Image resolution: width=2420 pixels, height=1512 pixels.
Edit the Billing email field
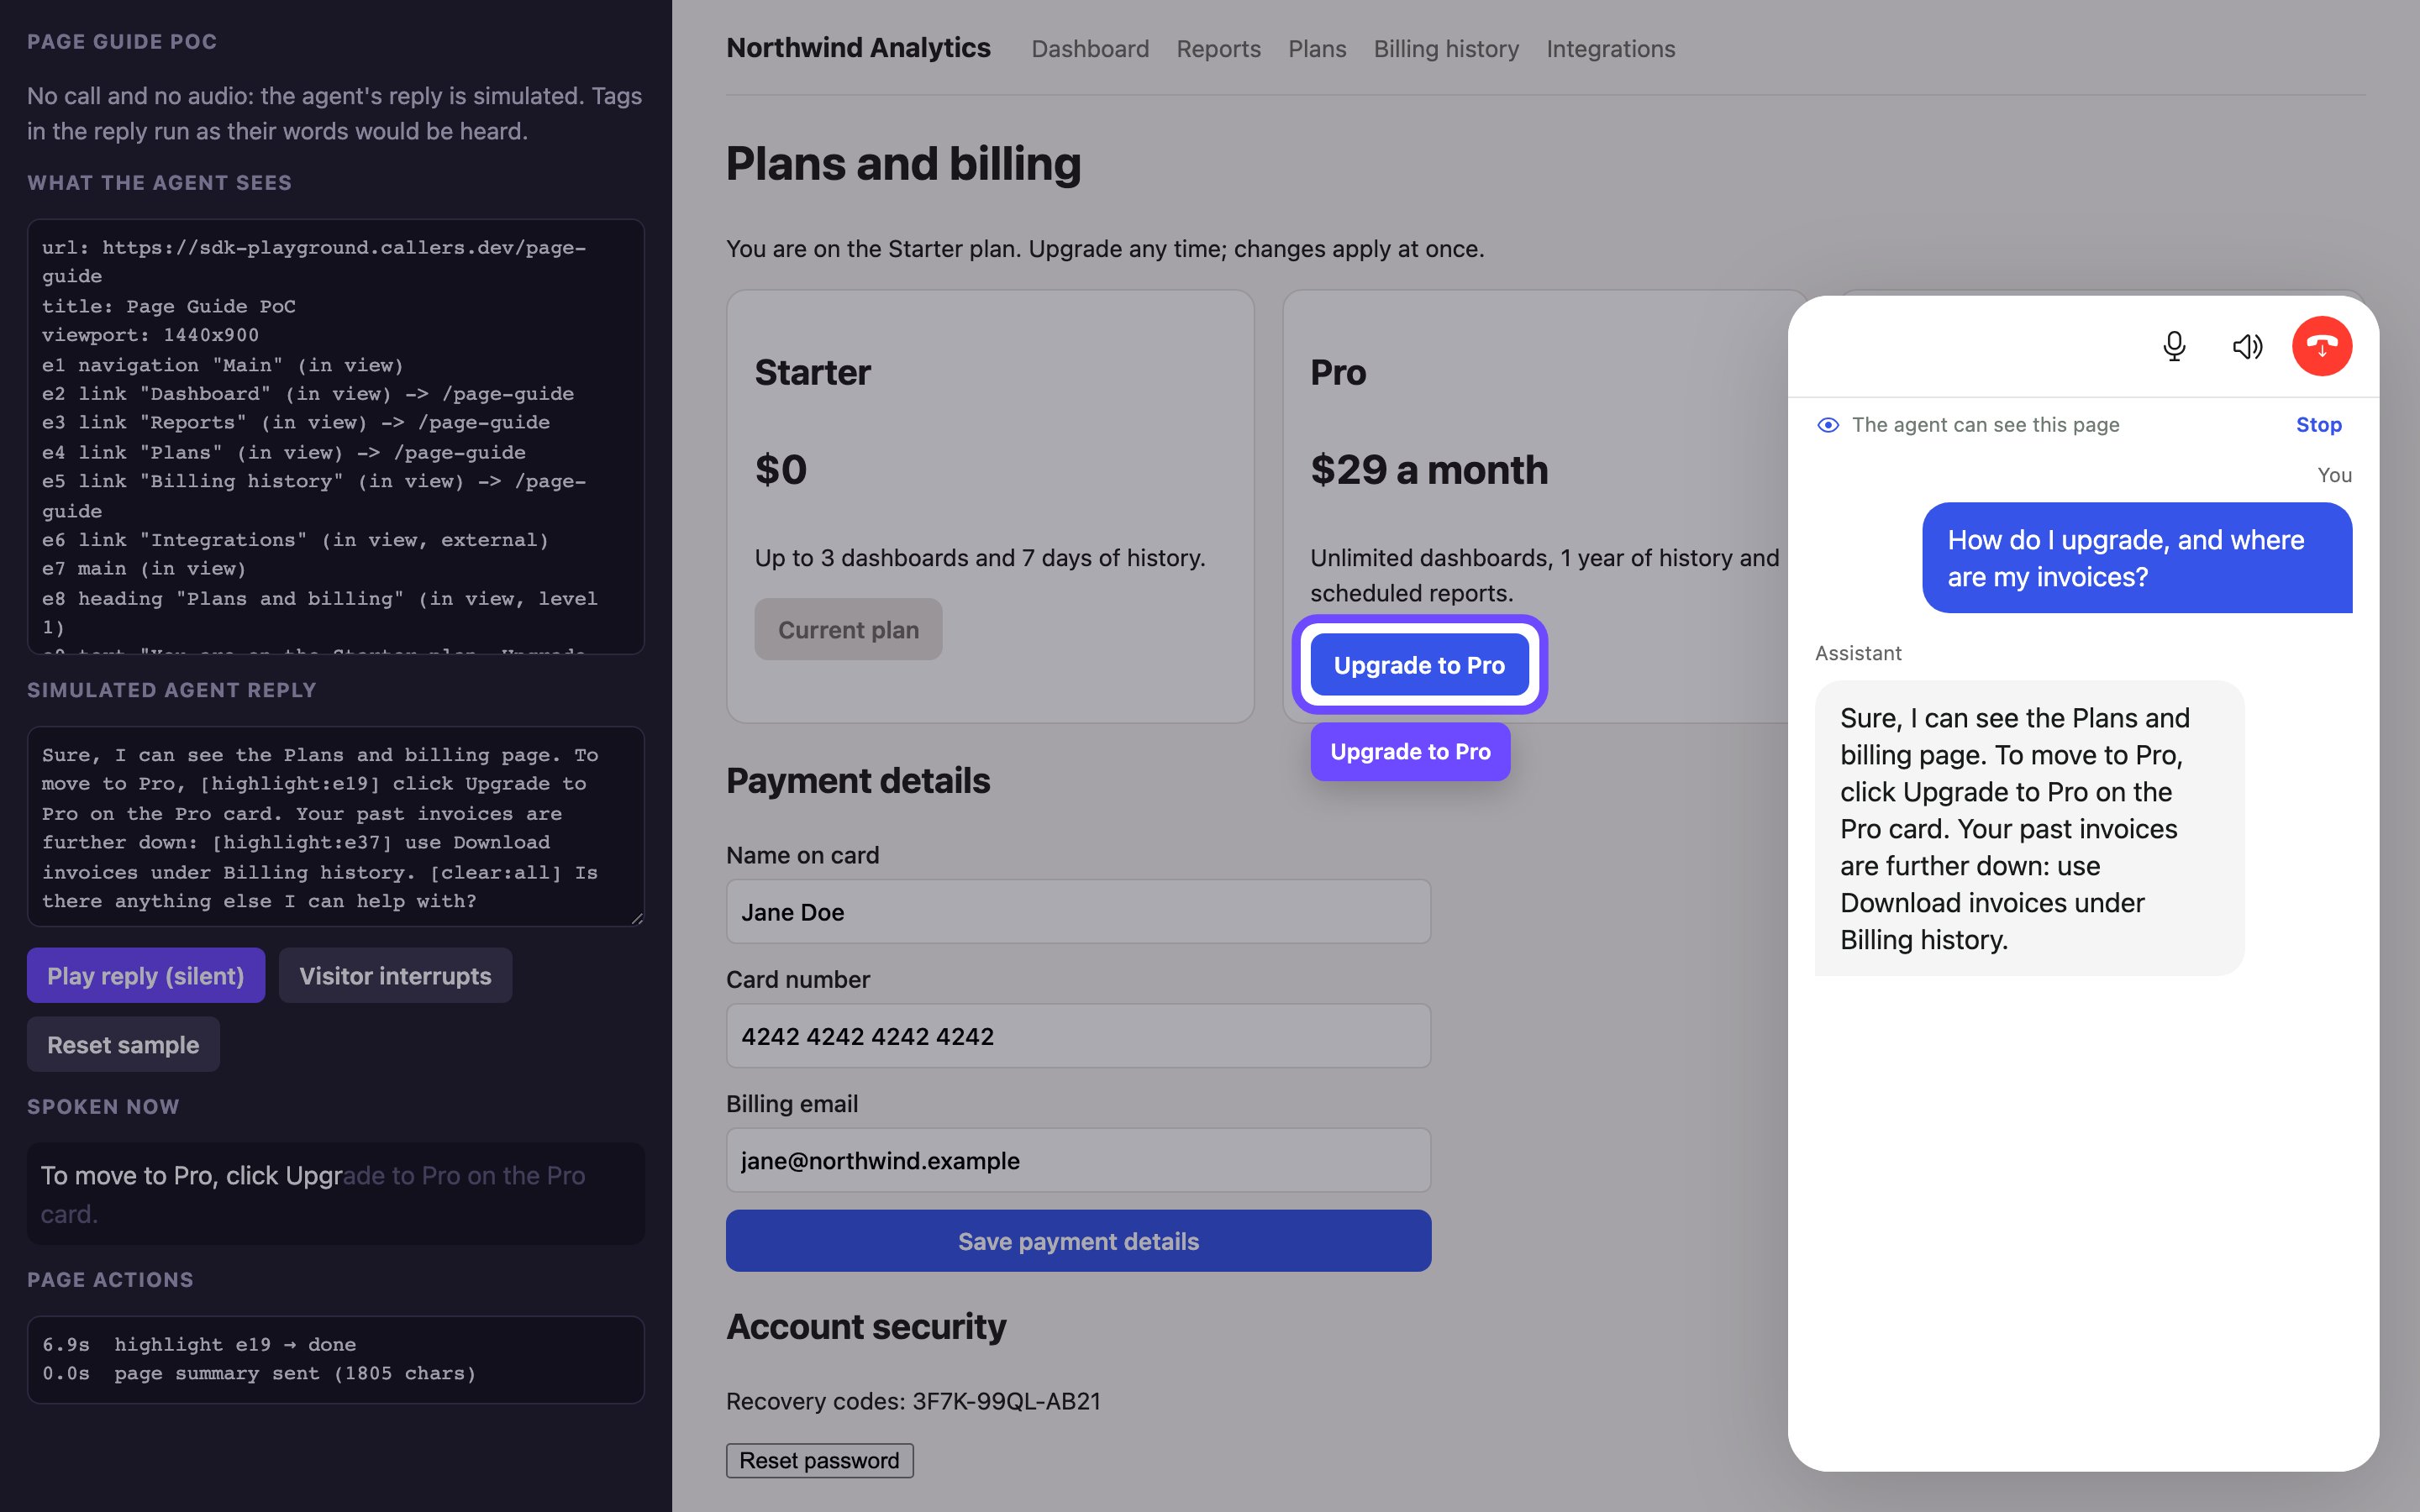1078,1160
